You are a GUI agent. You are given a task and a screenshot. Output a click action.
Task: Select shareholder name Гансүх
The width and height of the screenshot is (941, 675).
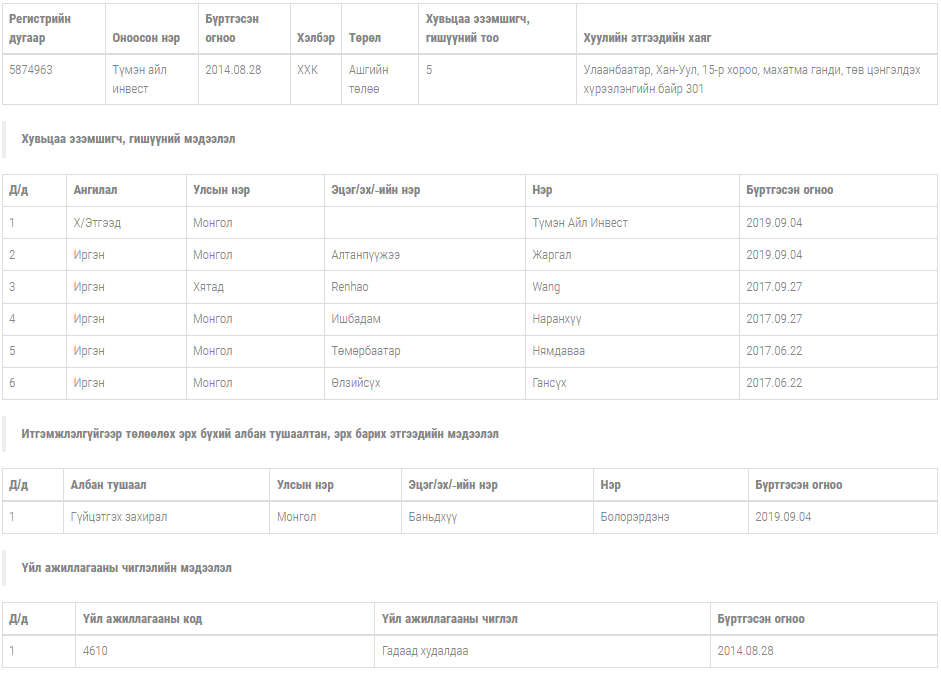click(x=550, y=383)
